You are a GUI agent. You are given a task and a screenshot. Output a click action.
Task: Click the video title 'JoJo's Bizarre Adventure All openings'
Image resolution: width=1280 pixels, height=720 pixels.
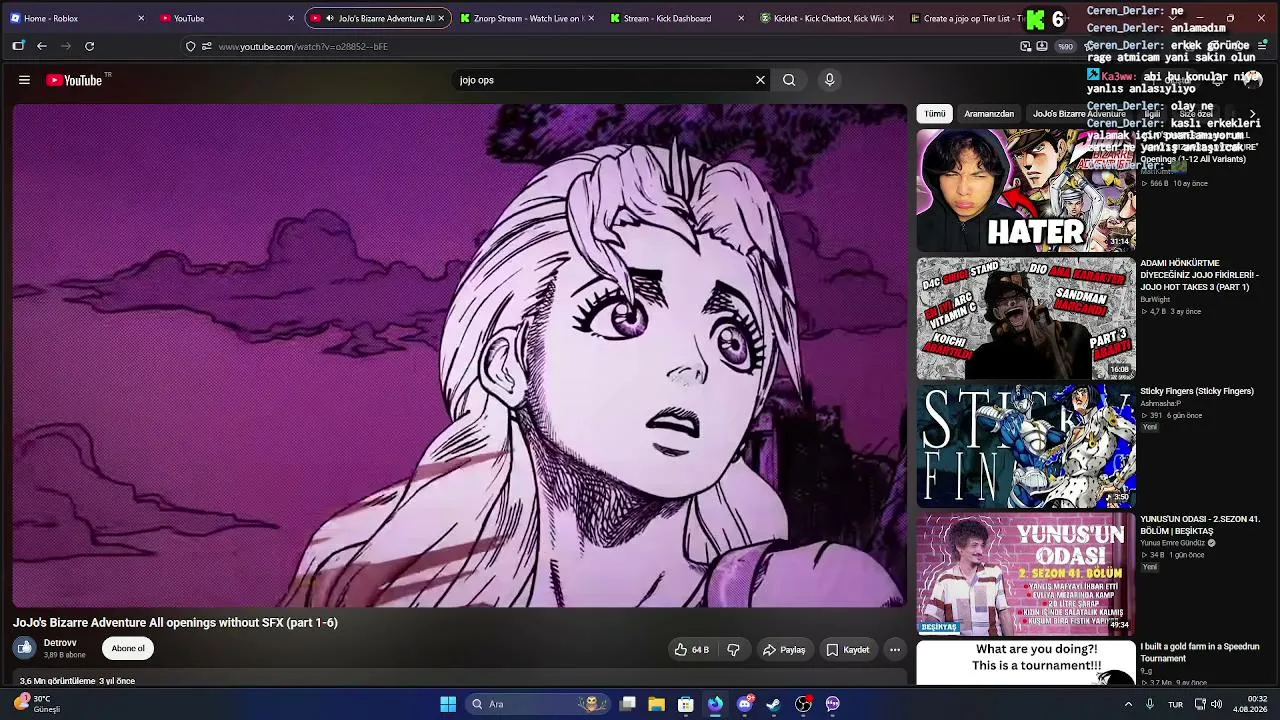coord(175,623)
